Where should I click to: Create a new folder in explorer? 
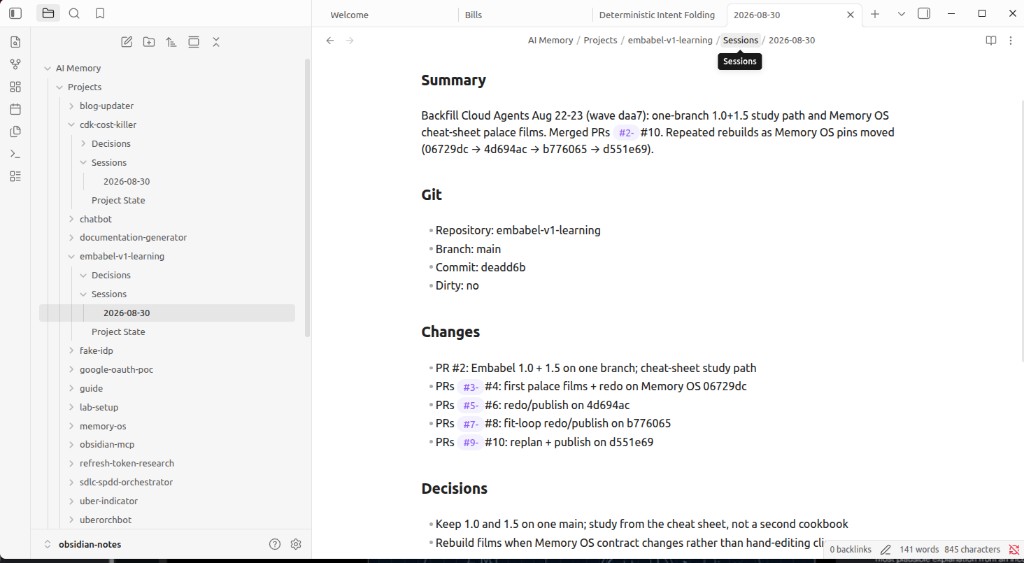(x=149, y=42)
